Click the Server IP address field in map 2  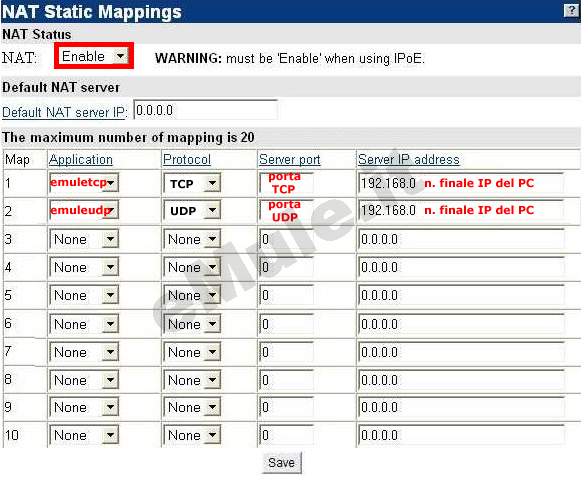coord(461,210)
